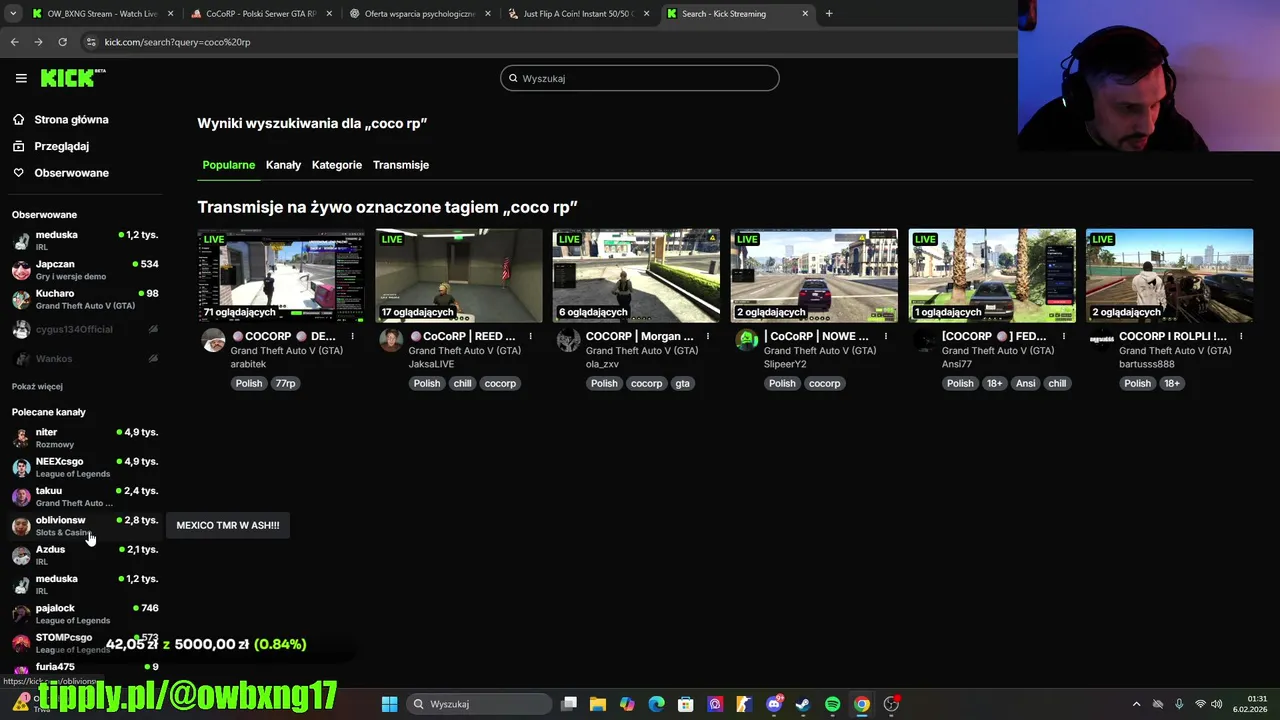This screenshot has width=1280, height=720.
Task: Open arabitek stream thumbnail with 71 viewers
Action: point(281,275)
